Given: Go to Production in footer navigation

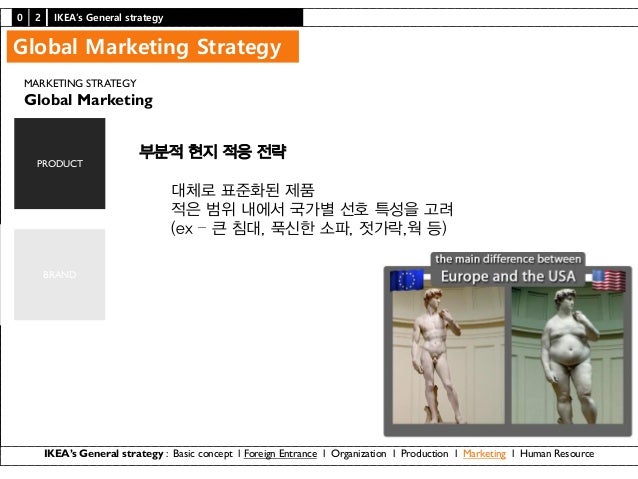Looking at the screenshot, I should [424, 453].
